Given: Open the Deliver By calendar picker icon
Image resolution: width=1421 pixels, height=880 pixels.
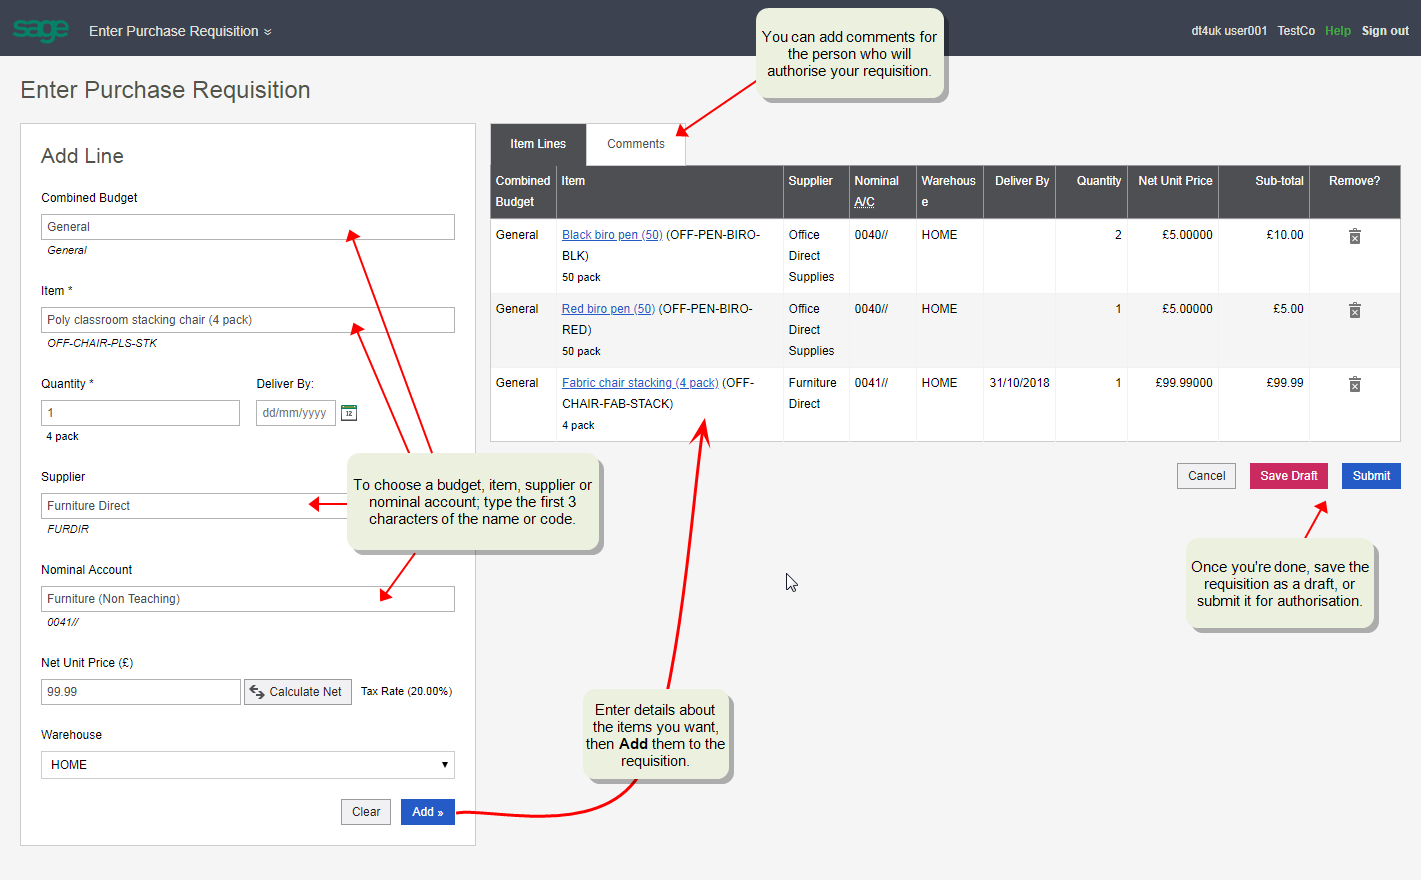Looking at the screenshot, I should 348,412.
